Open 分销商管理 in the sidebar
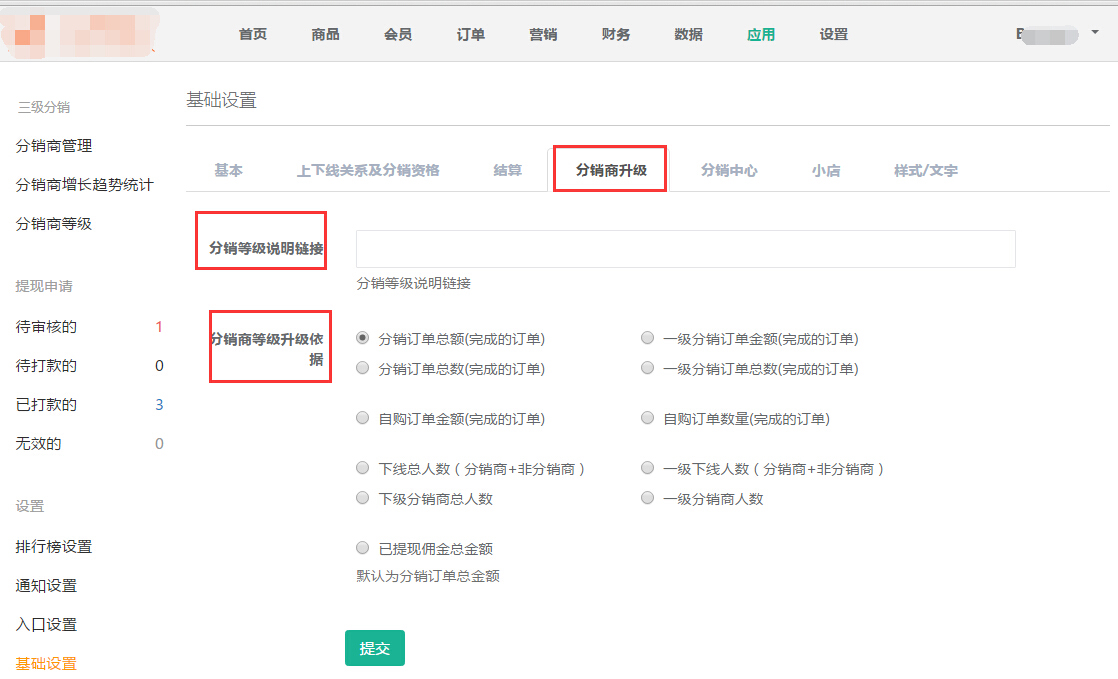Image resolution: width=1118 pixels, height=679 pixels. pos(54,146)
